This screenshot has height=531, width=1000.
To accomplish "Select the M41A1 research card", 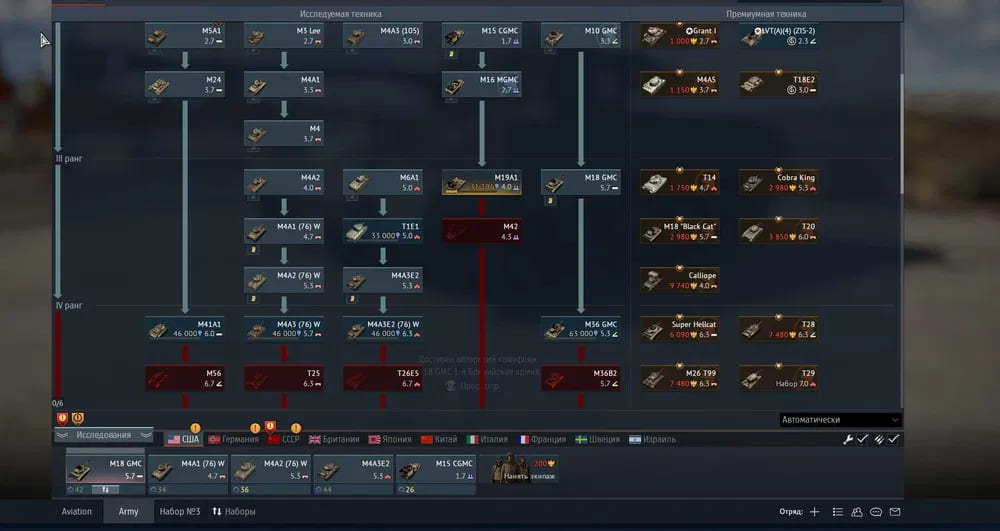I will [184, 330].
